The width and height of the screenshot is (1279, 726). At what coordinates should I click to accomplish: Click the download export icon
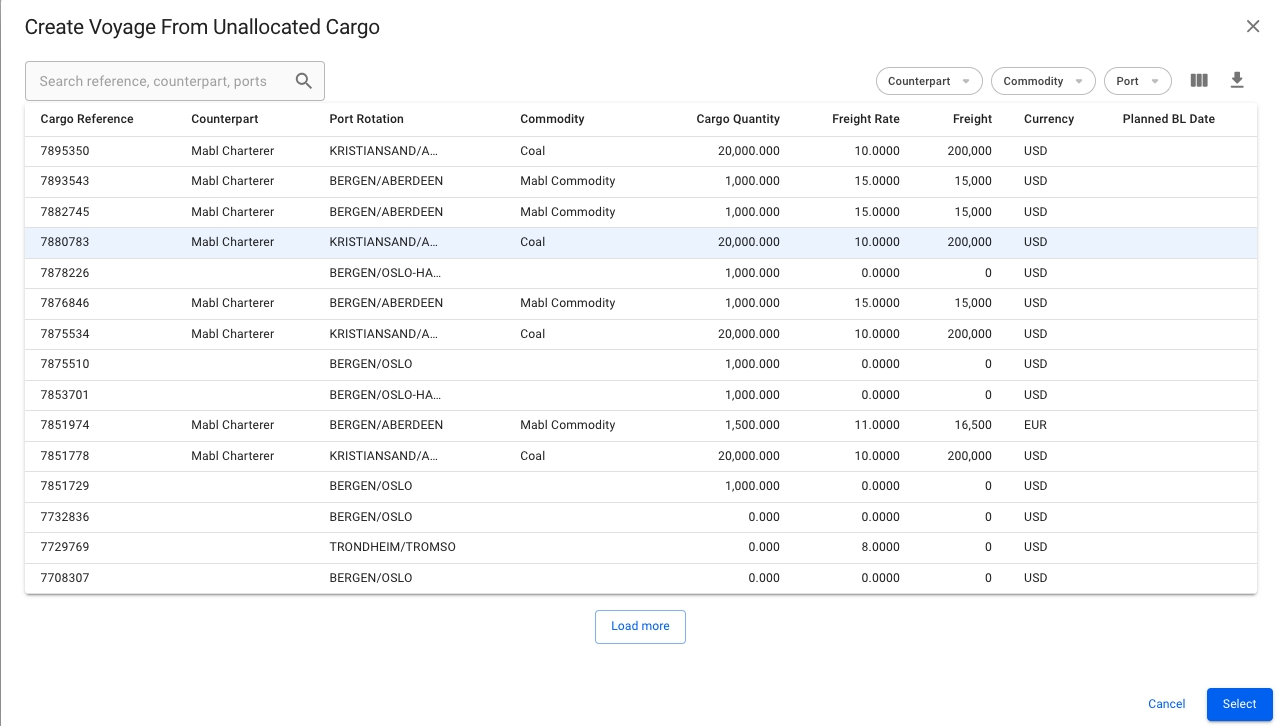[x=1237, y=81]
